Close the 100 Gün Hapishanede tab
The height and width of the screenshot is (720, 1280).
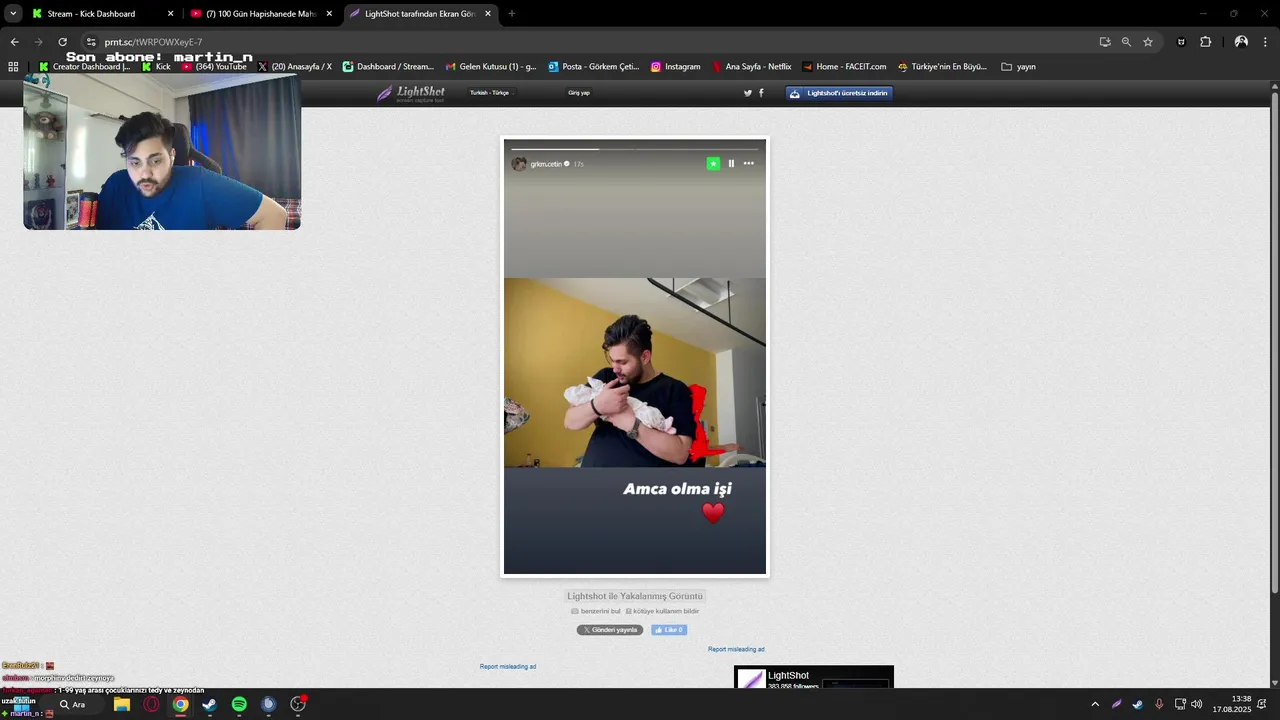329,14
